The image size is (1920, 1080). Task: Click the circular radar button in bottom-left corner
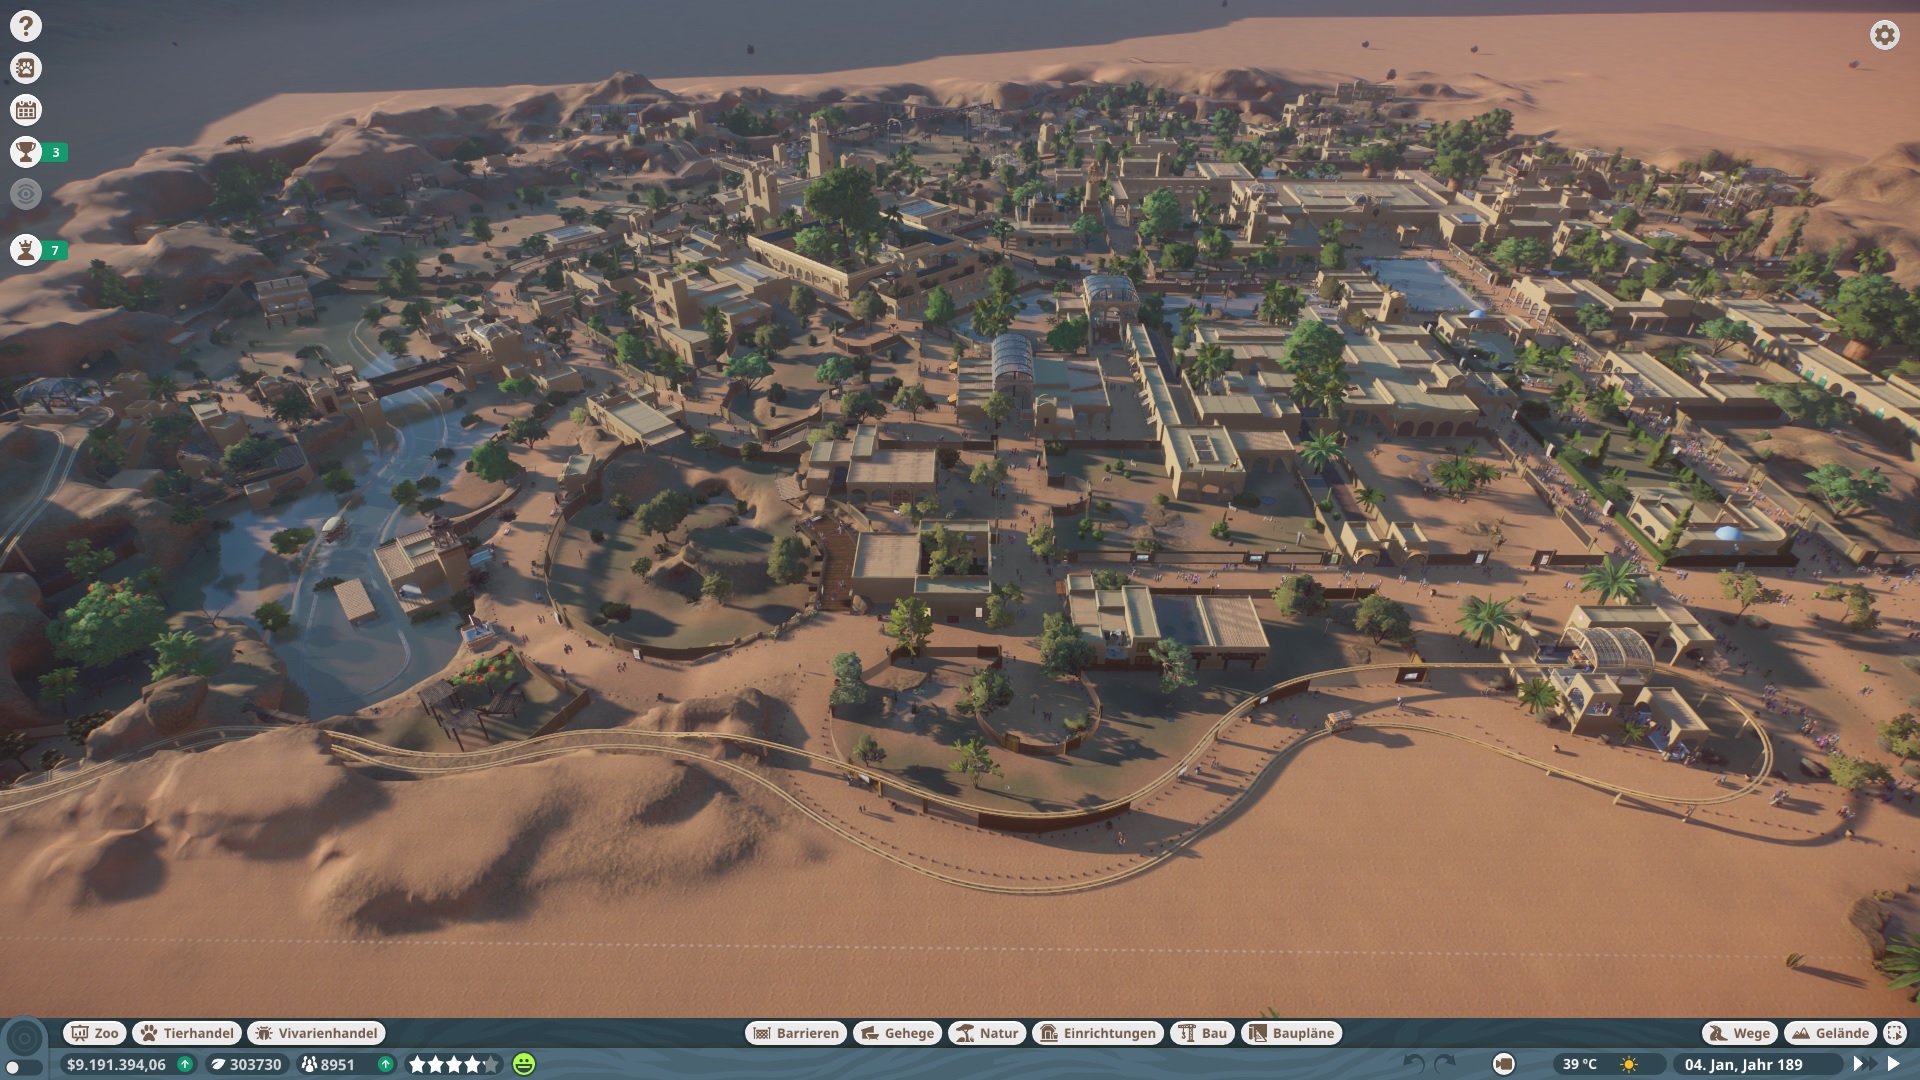[x=25, y=1038]
